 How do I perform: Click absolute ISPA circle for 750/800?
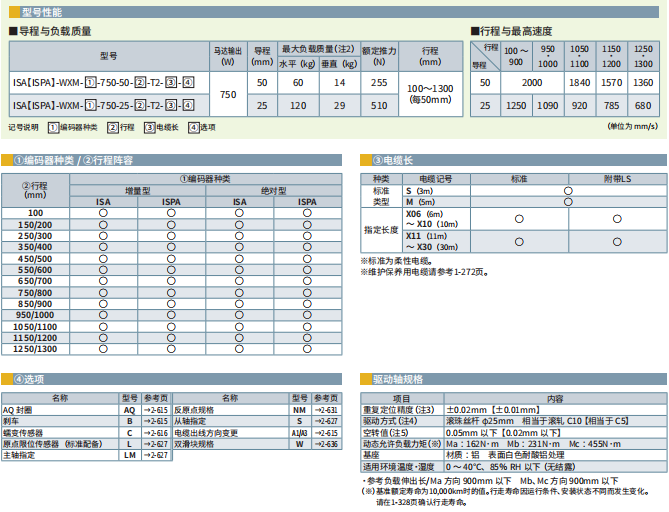[x=307, y=293]
